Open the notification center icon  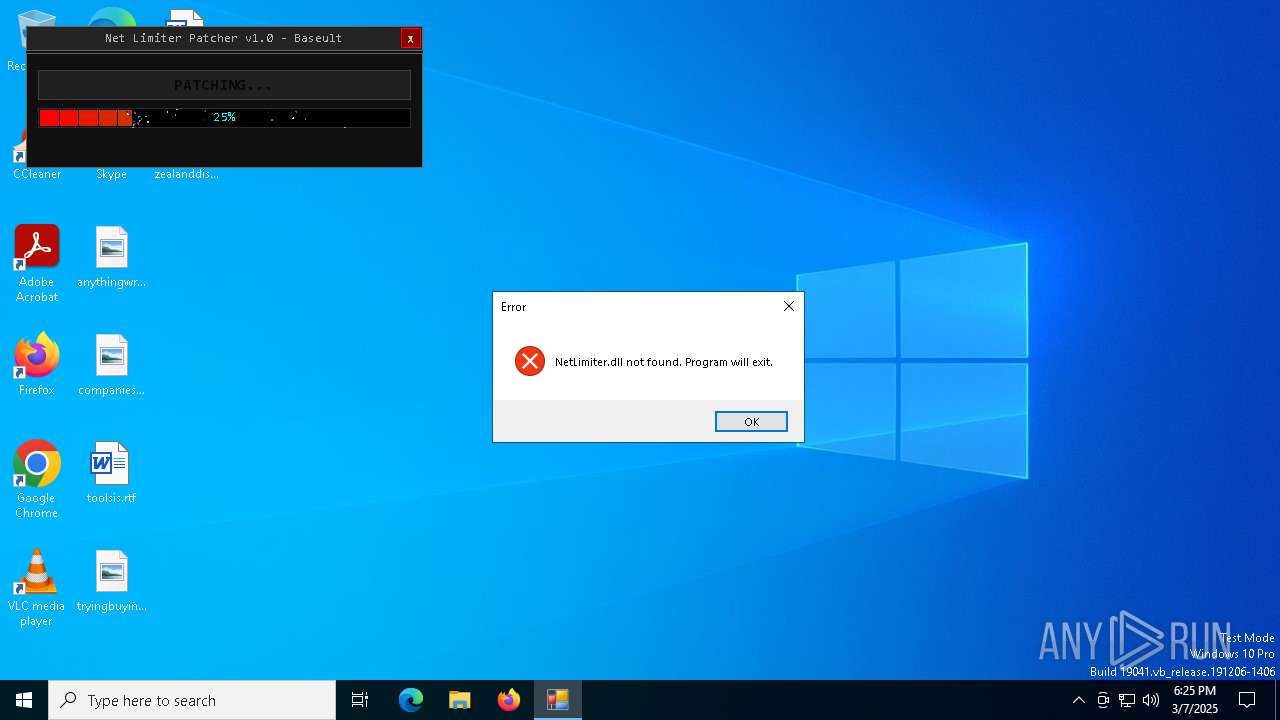pyautogui.click(x=1247, y=700)
